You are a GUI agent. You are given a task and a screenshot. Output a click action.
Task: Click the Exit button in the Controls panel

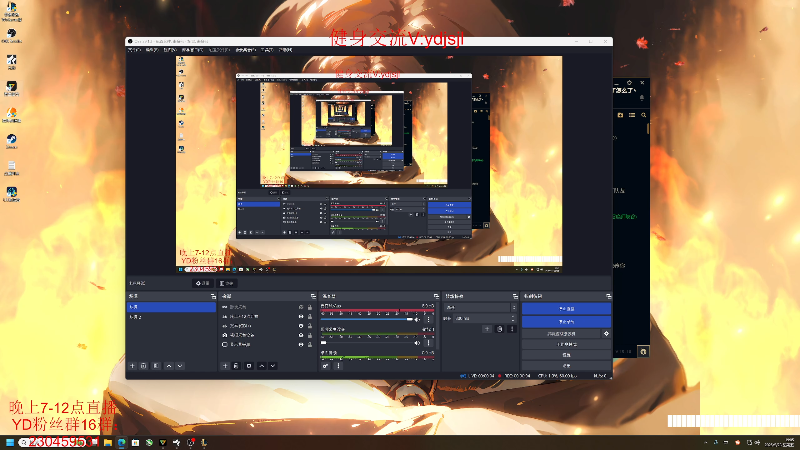click(x=566, y=365)
